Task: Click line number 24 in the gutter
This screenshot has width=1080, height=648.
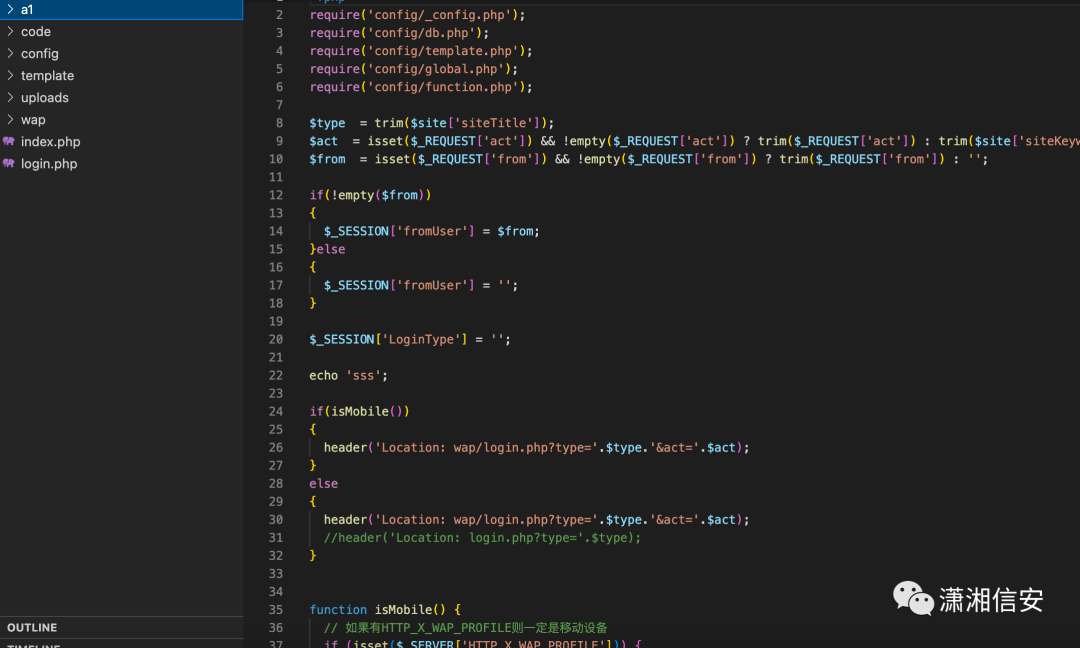Action: 276,411
